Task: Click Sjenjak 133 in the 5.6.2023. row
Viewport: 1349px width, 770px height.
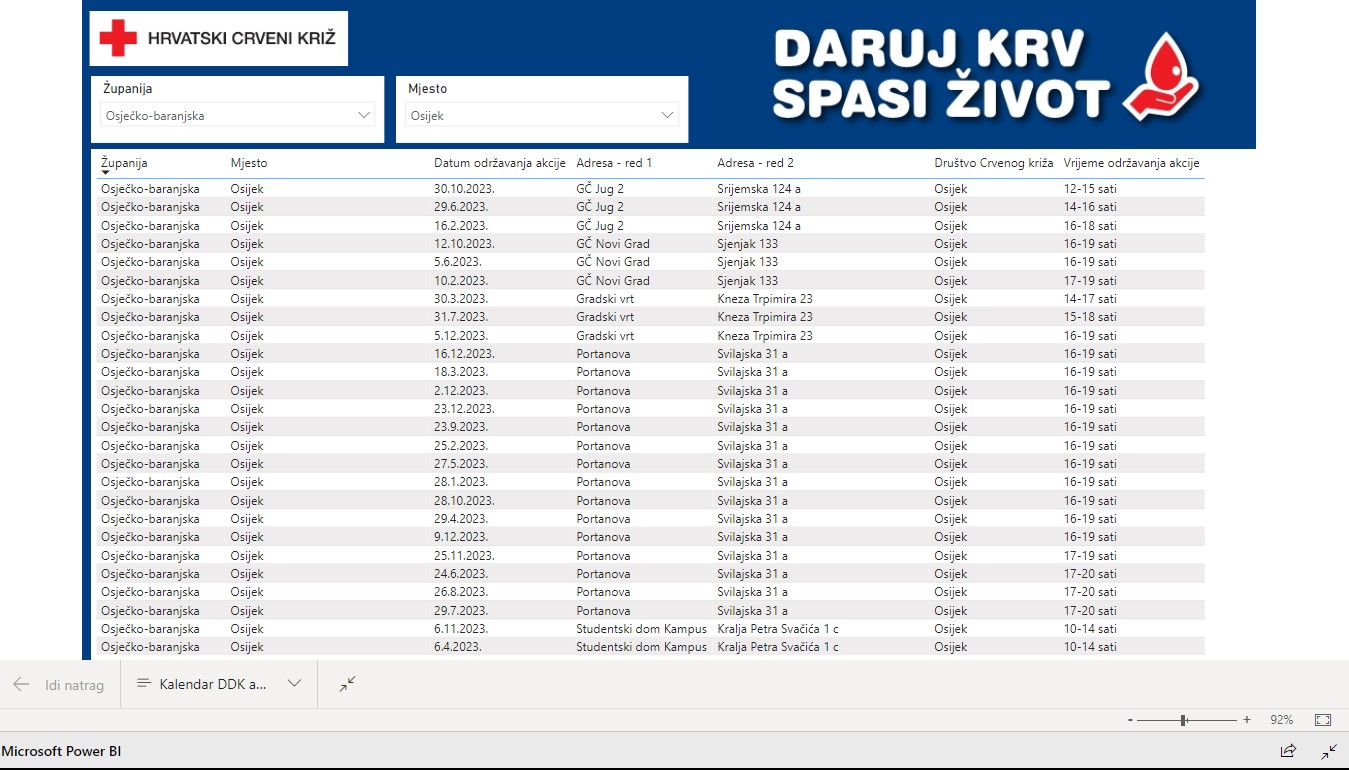Action: (748, 262)
